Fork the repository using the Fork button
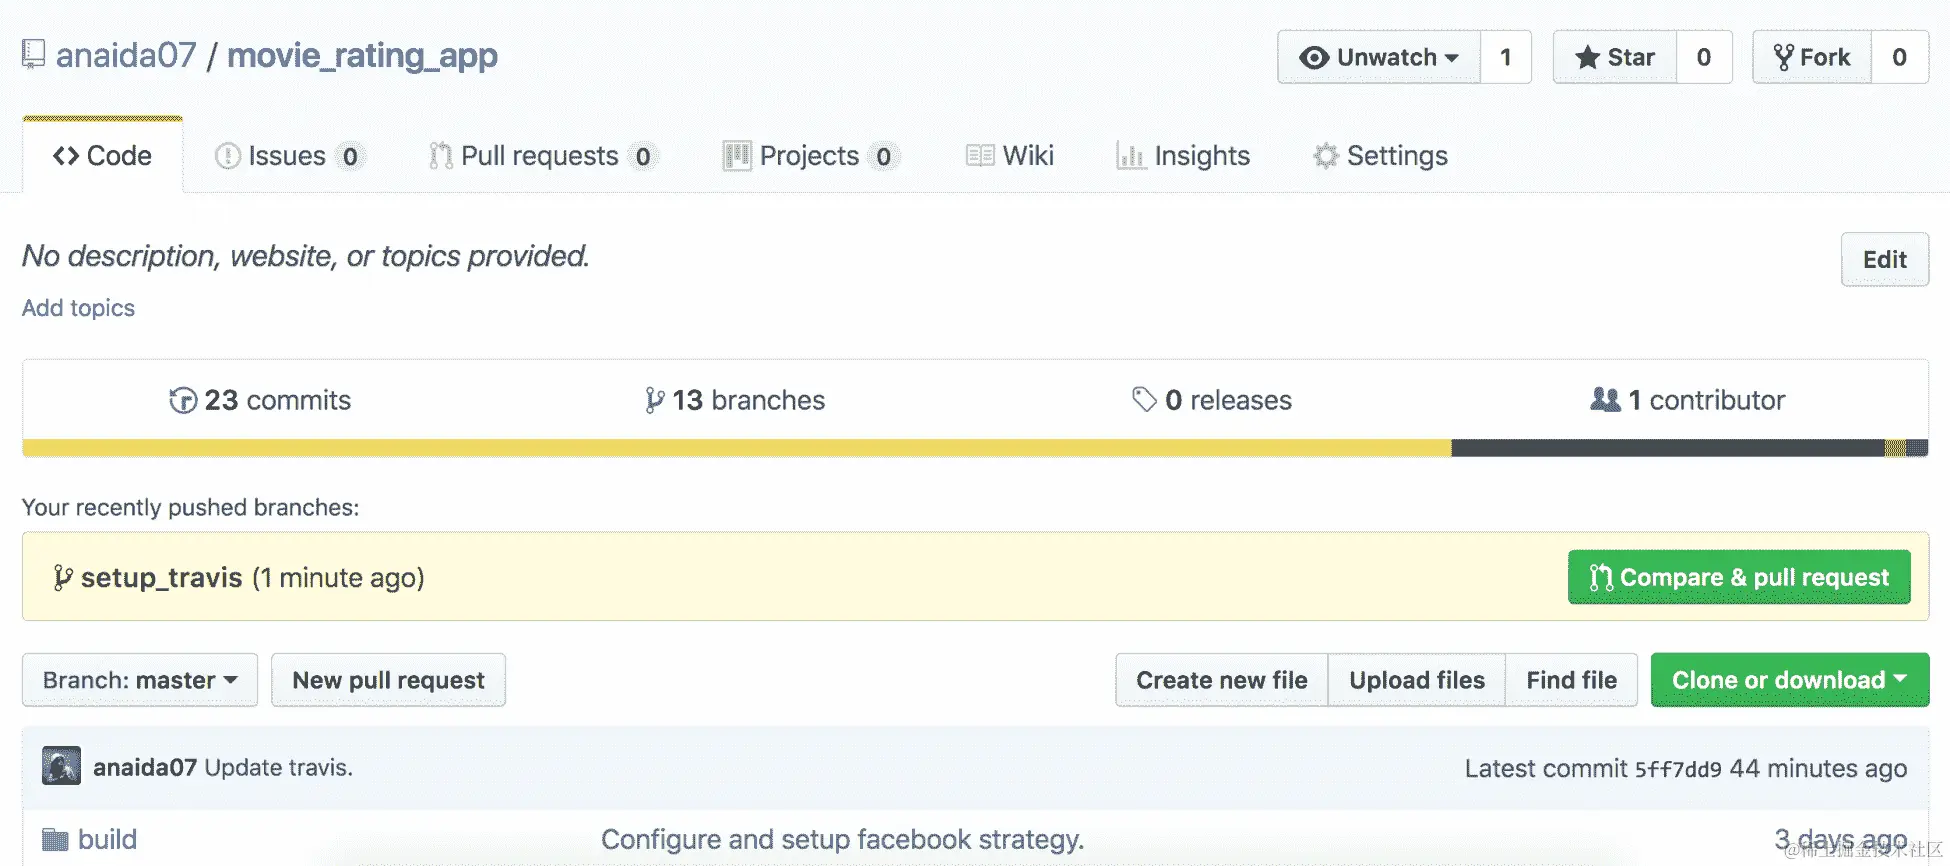This screenshot has width=1950, height=866. click(1812, 58)
